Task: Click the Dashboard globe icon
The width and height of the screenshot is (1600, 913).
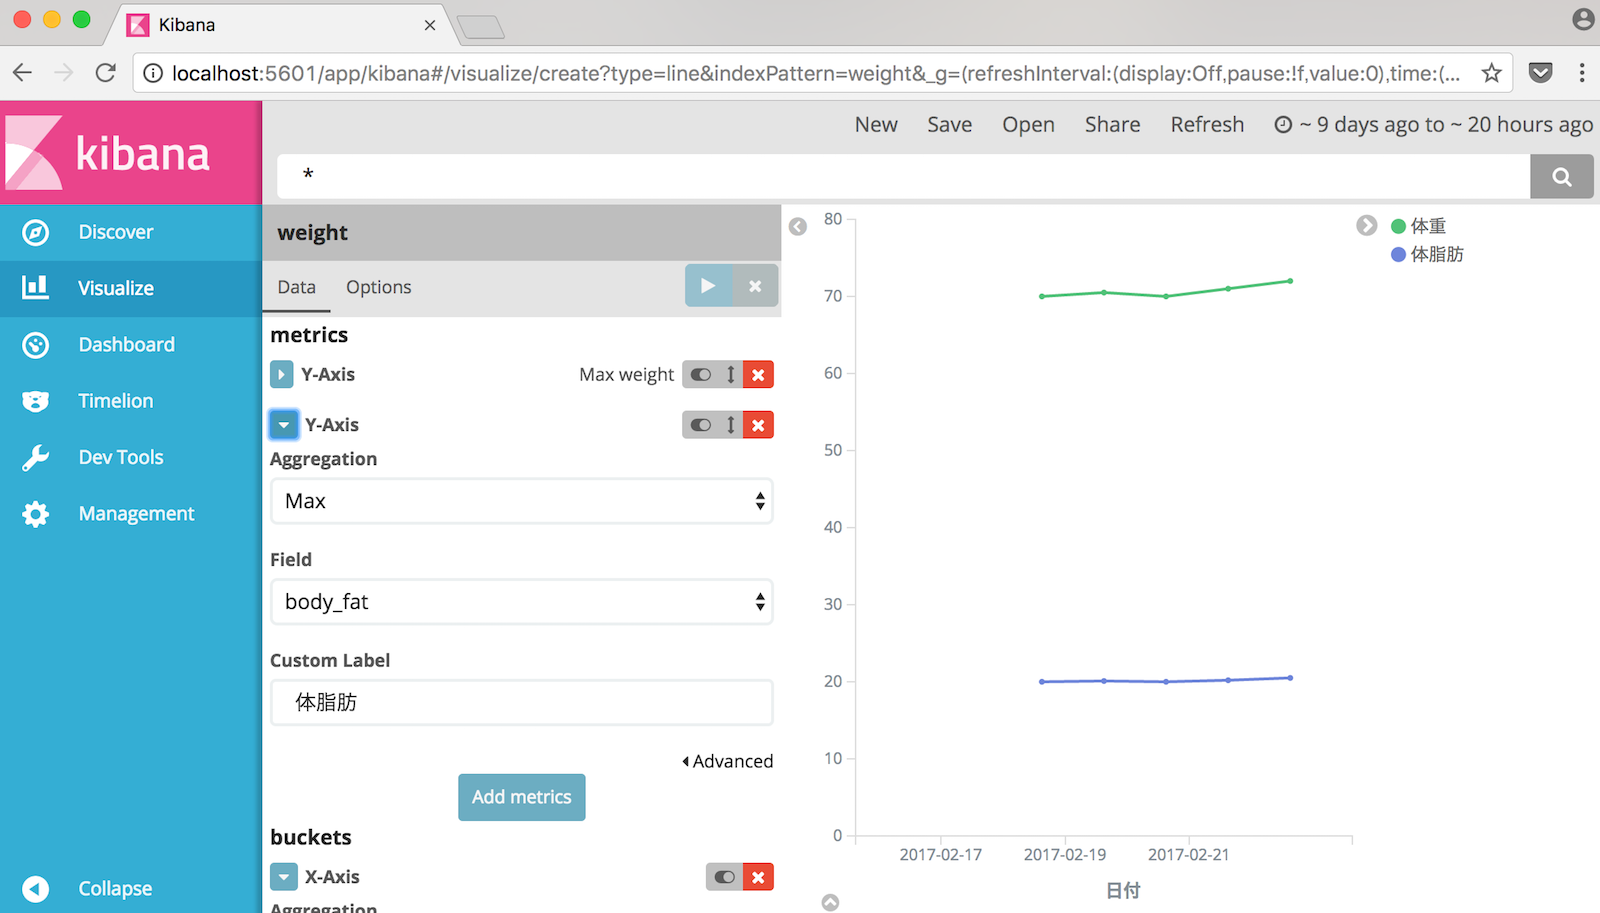Action: (36, 344)
